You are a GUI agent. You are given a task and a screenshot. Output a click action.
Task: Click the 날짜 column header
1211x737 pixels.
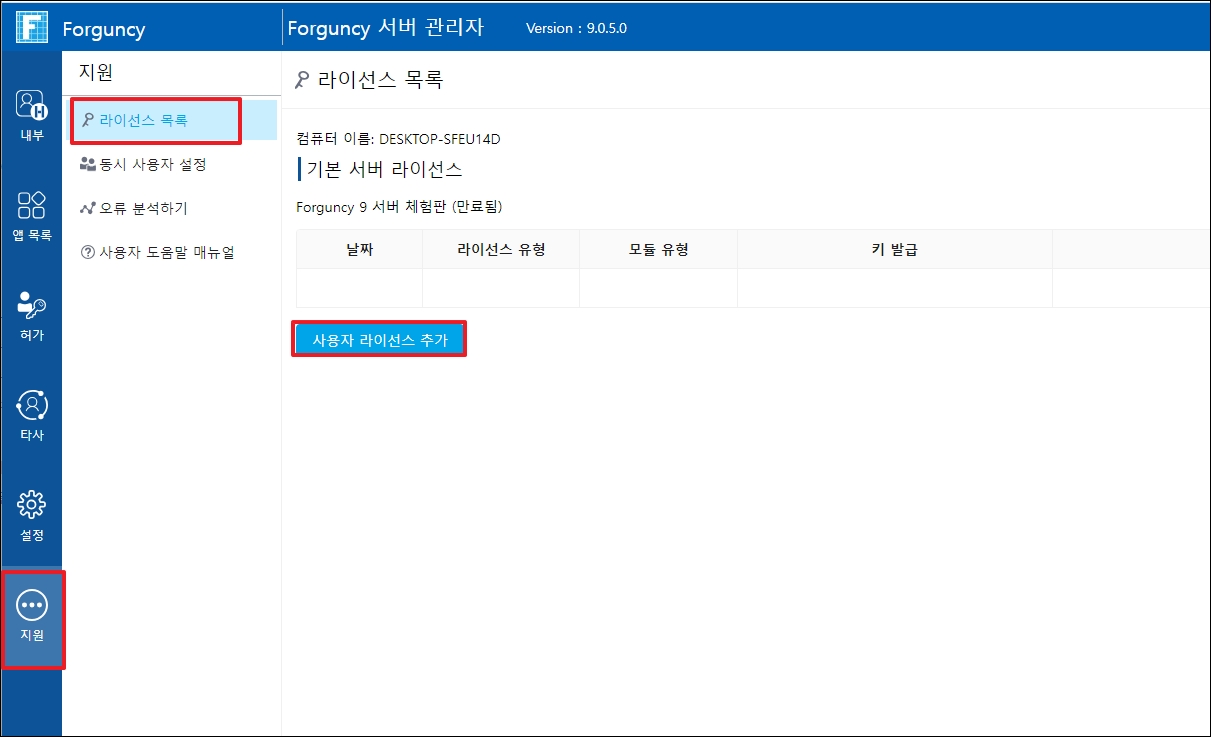359,249
